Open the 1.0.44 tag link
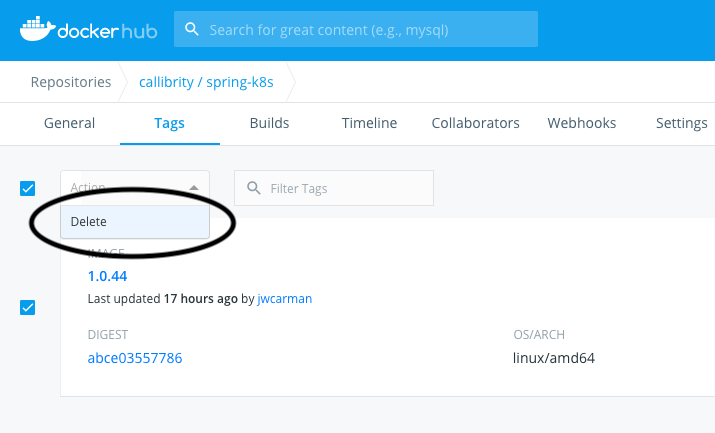Screen dimensions: 715x433 pyautogui.click(x=108, y=276)
